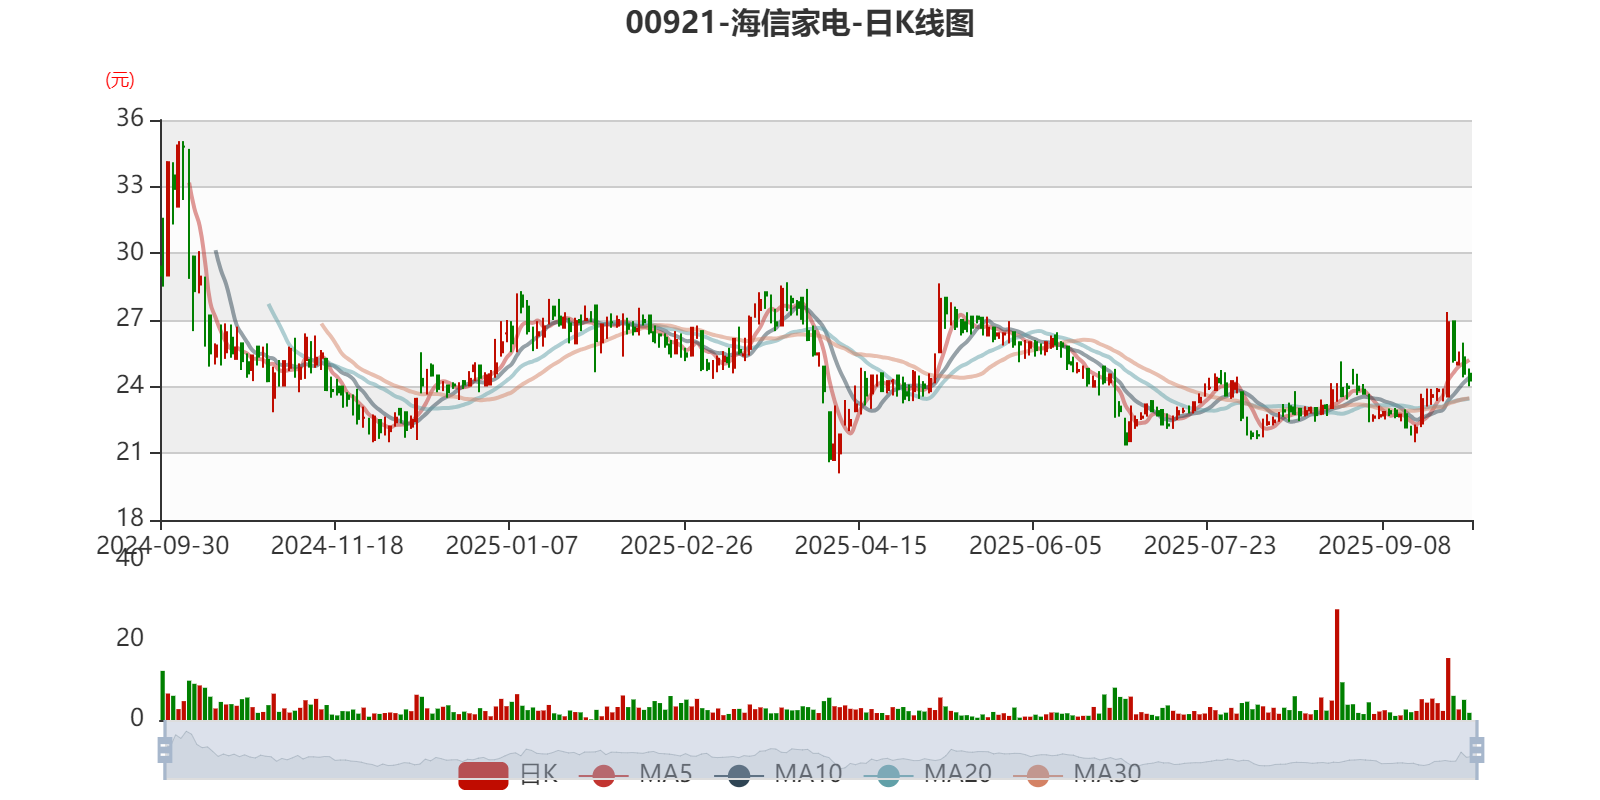Screen dimensions: 1600x800
Task: Click the price axis label 21
Action: click(x=130, y=452)
